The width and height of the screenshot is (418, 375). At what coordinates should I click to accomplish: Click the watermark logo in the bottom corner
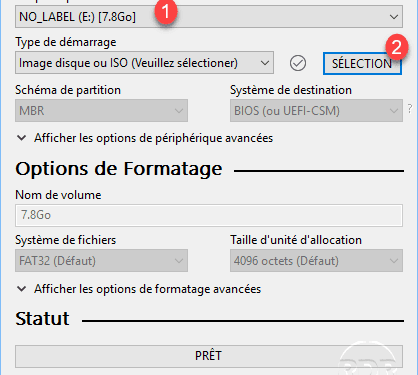tap(368, 358)
